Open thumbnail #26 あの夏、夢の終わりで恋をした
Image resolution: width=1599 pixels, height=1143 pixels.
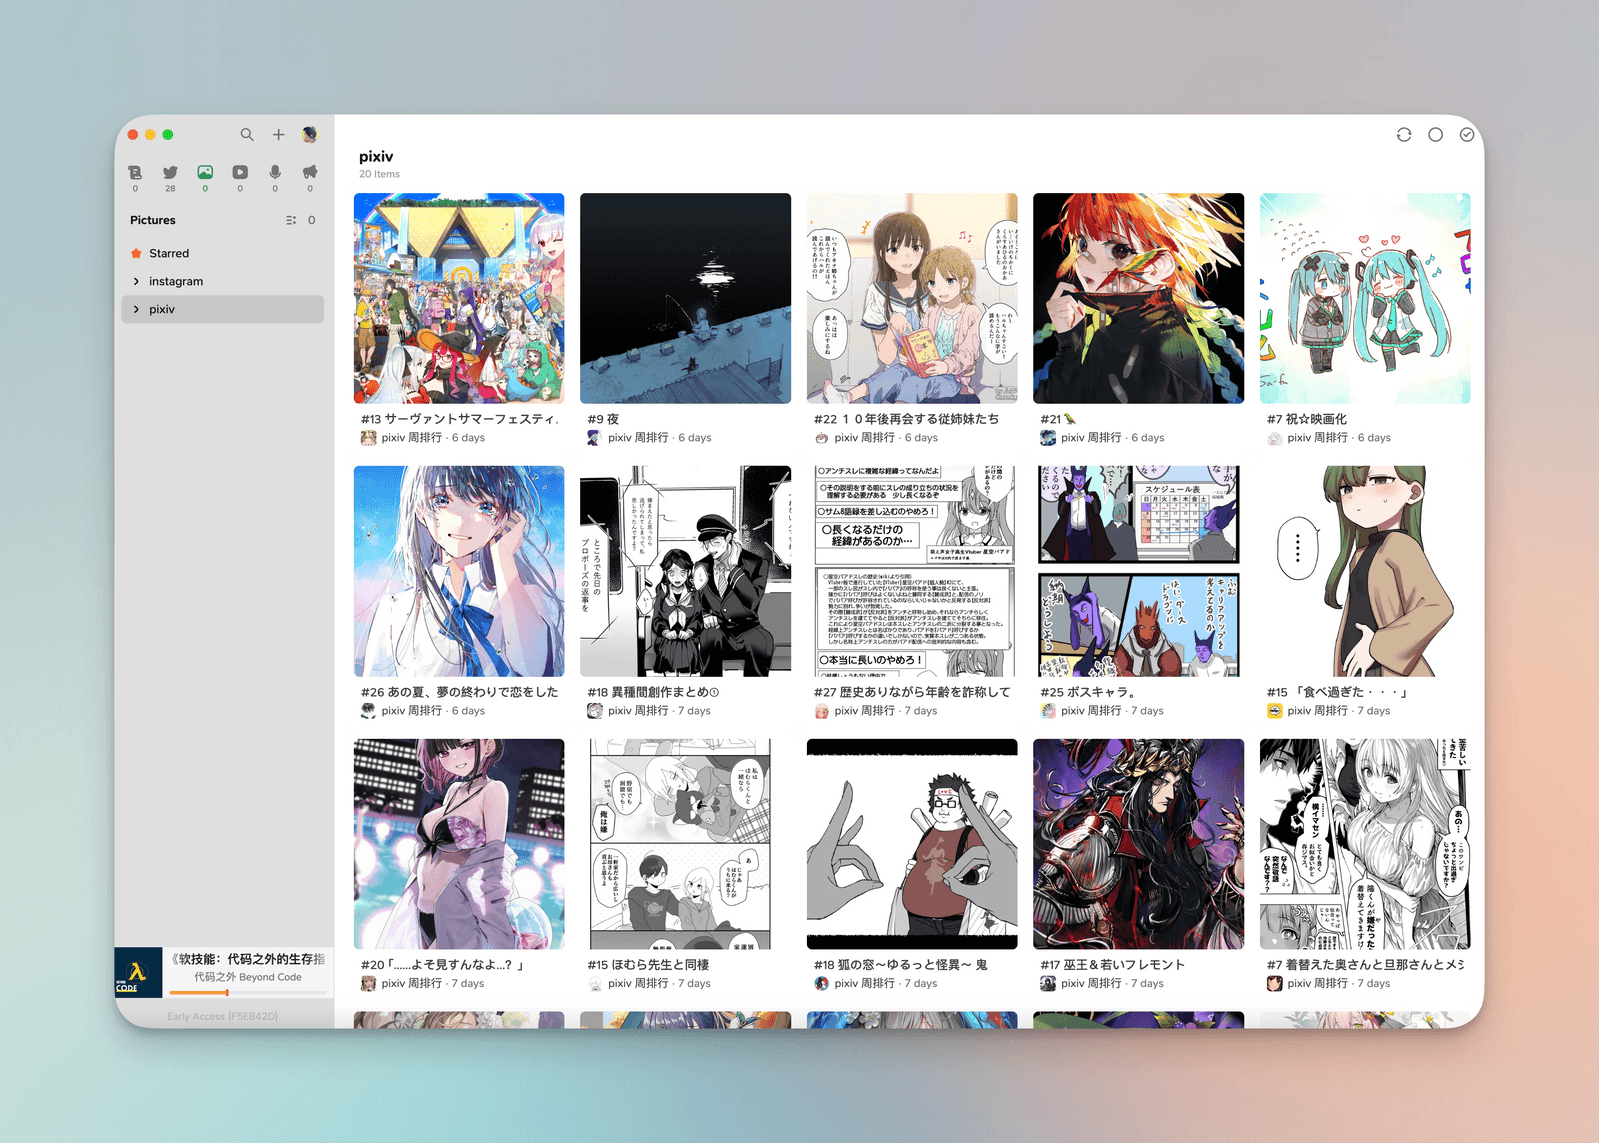459,571
